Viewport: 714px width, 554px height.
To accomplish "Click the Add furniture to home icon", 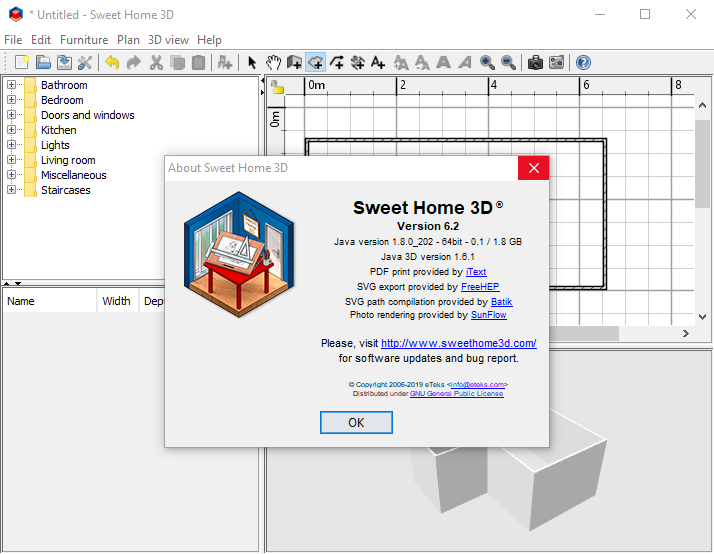I will point(225,62).
